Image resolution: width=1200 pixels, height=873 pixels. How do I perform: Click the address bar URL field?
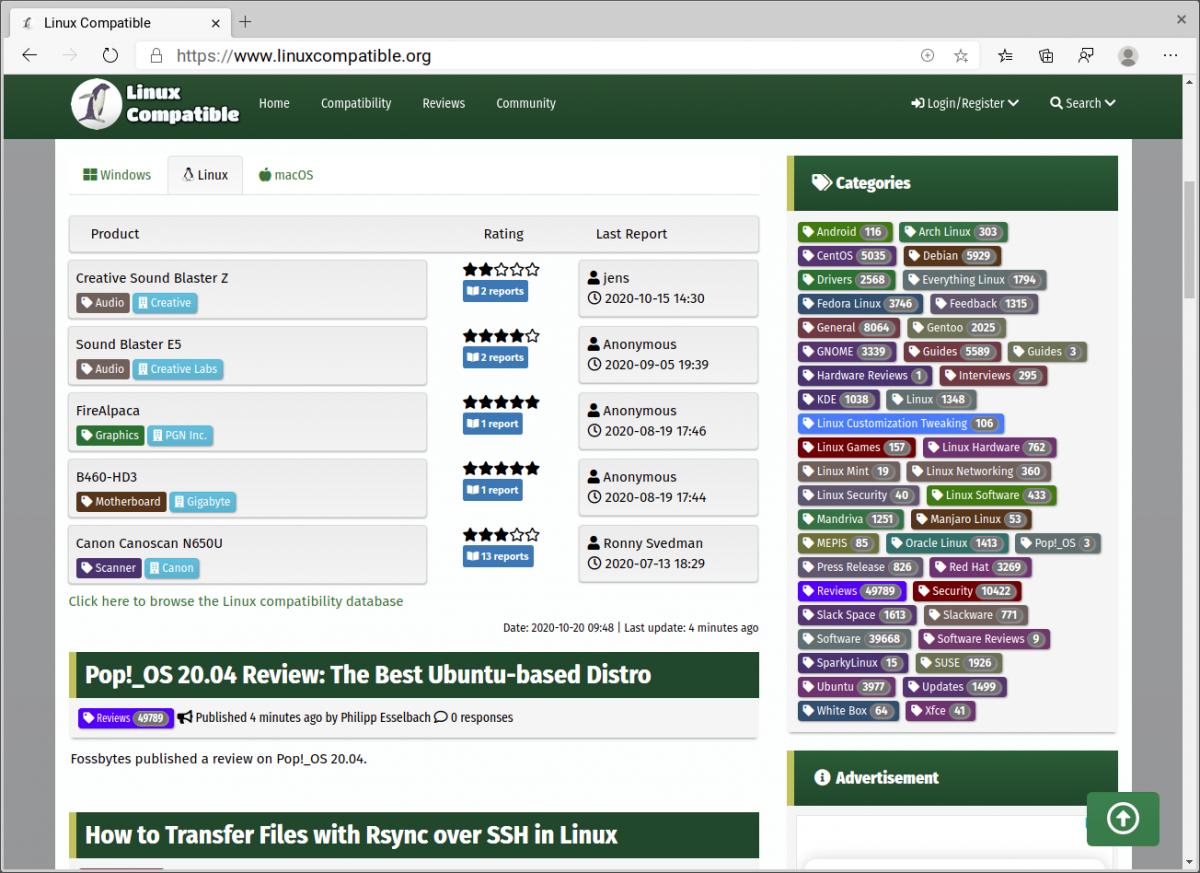point(540,56)
